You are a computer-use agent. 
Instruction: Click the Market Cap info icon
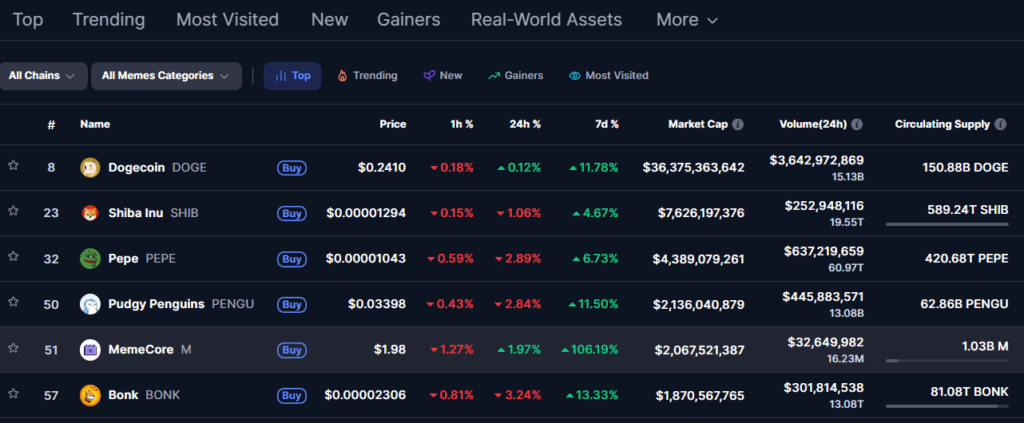point(738,124)
